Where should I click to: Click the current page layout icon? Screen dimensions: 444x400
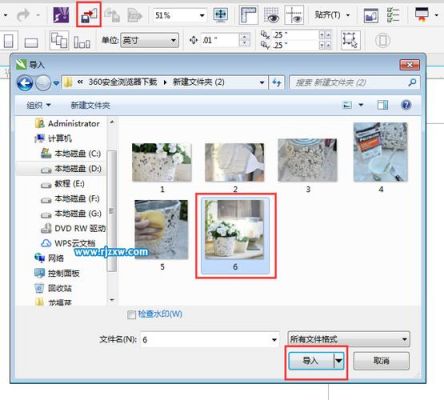(82, 41)
